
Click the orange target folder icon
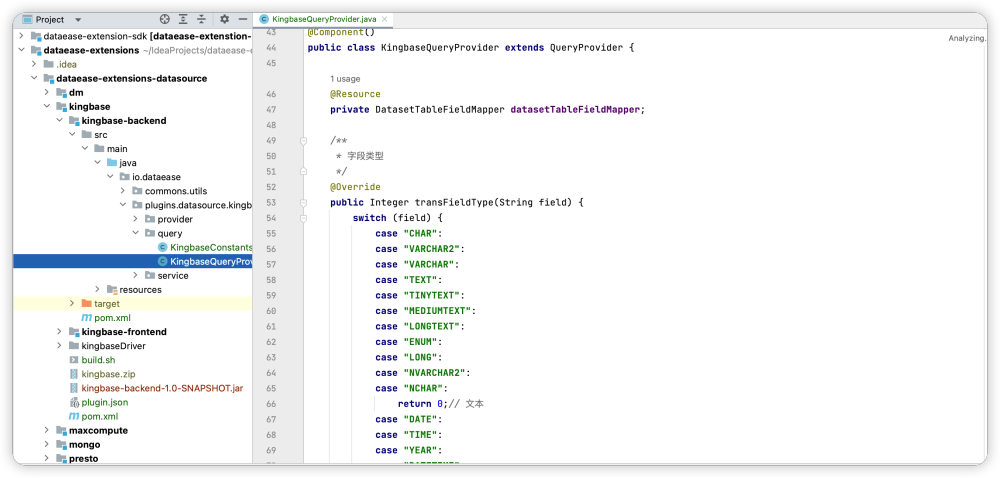(x=87, y=303)
